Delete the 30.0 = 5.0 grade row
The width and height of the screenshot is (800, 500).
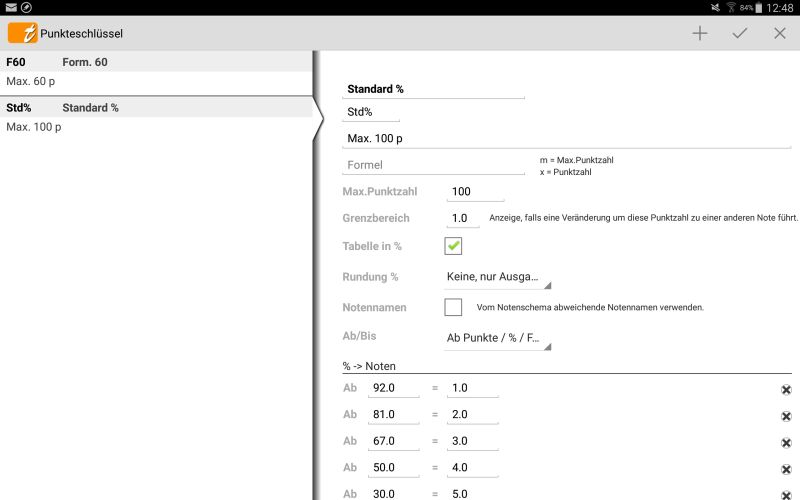(x=786, y=495)
